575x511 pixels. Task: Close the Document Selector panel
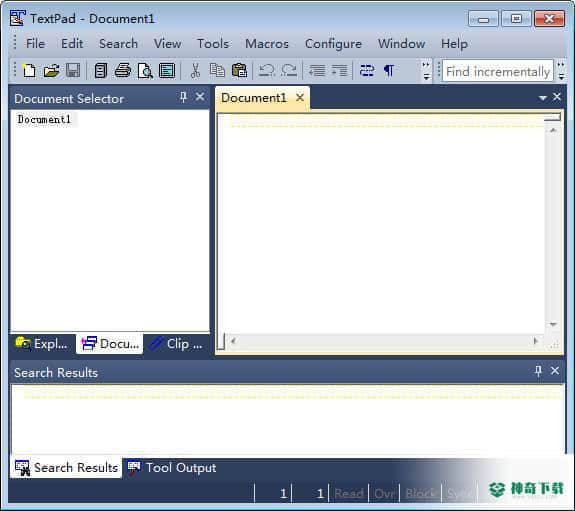point(200,97)
